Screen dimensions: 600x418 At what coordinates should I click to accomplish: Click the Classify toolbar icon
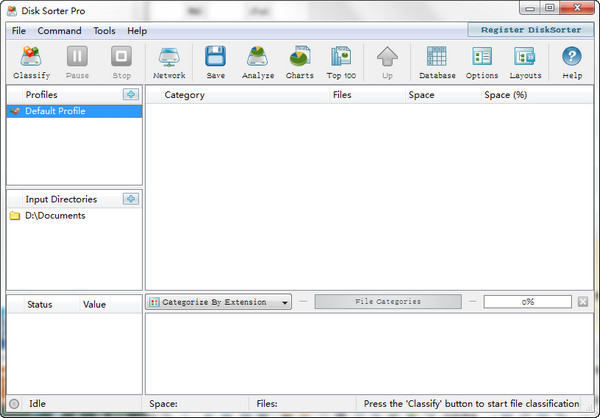coord(32,62)
